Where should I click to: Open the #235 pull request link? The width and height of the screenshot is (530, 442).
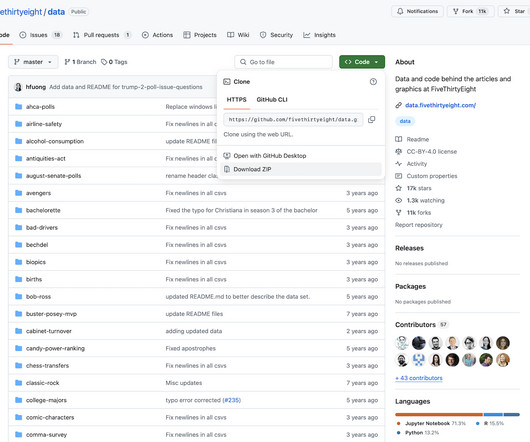[x=232, y=400]
